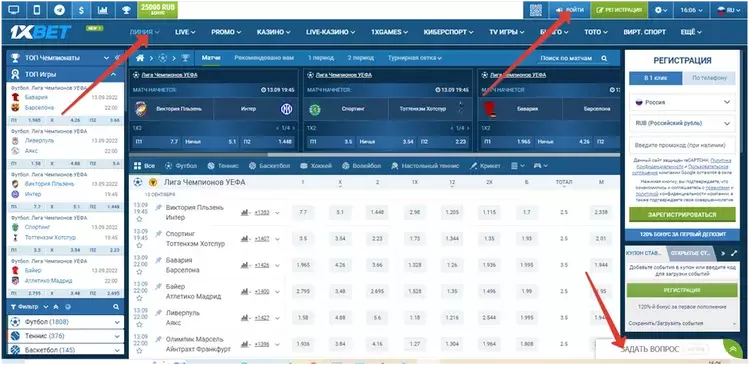Claim the 25000 RUB bonus banner
The image size is (750, 365).
(158, 10)
